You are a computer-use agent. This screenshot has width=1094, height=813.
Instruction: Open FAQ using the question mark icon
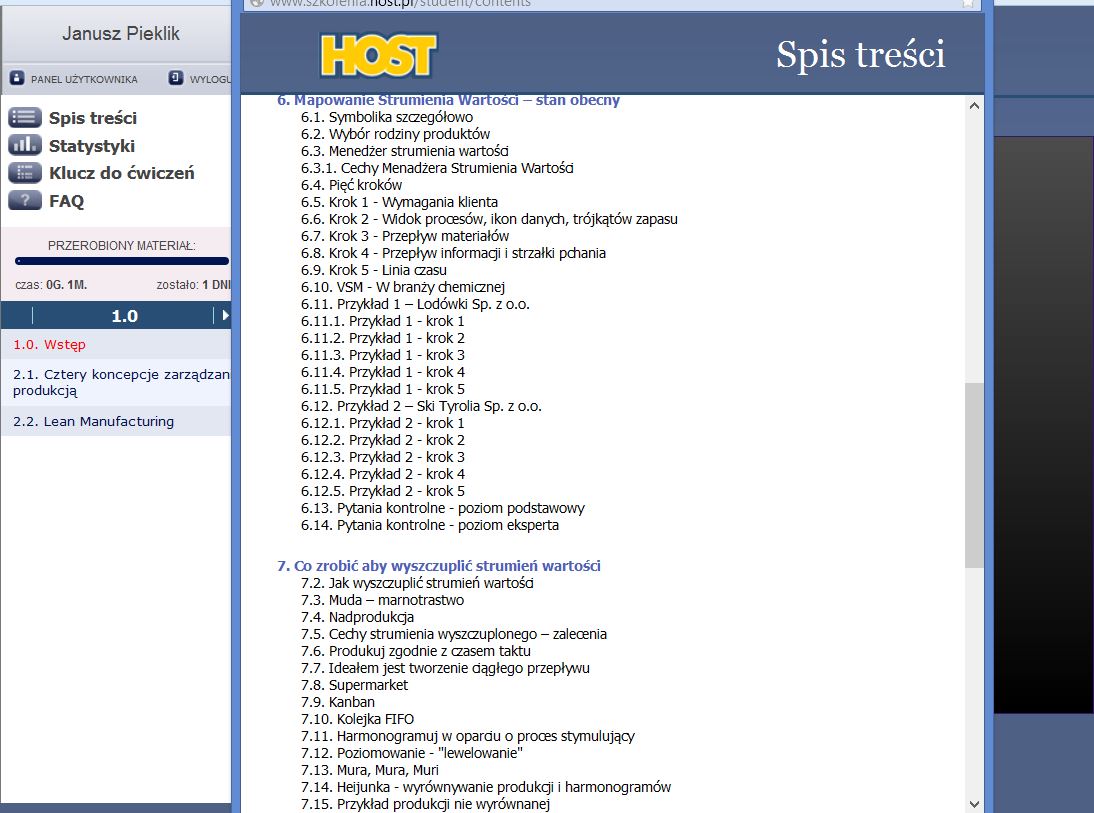click(x=24, y=201)
